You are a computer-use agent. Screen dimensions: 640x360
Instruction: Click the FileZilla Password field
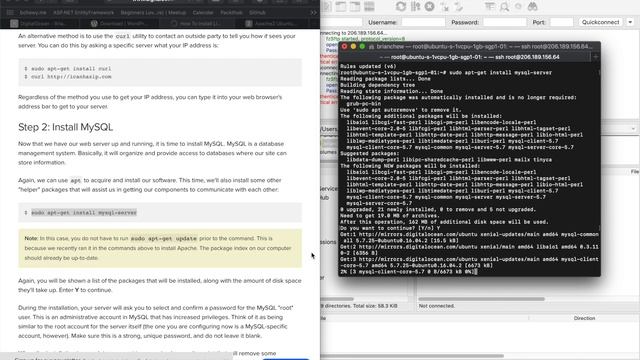[504, 22]
